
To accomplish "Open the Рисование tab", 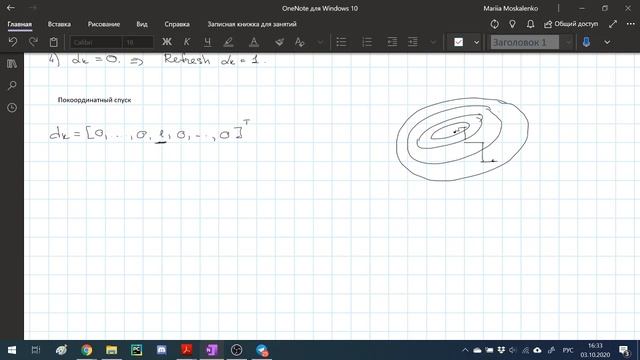I will click(x=104, y=24).
